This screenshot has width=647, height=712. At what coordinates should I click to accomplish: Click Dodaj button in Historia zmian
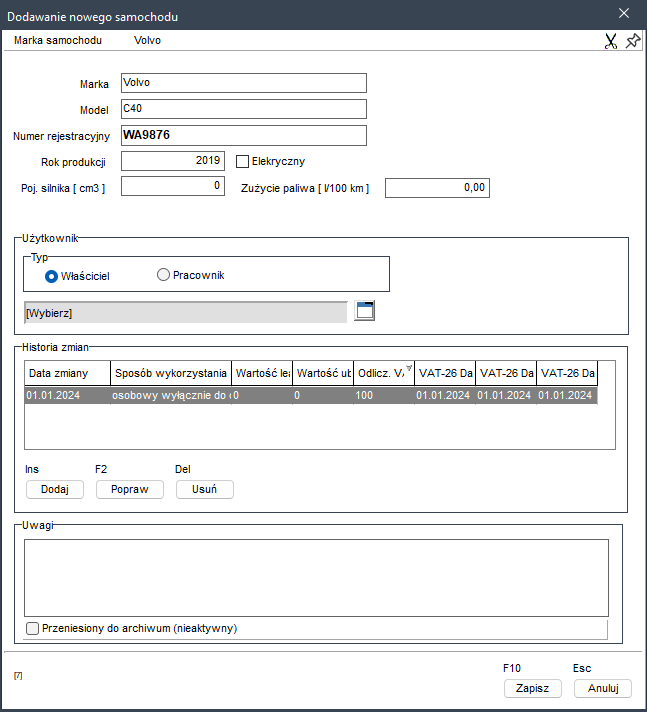coord(55,490)
